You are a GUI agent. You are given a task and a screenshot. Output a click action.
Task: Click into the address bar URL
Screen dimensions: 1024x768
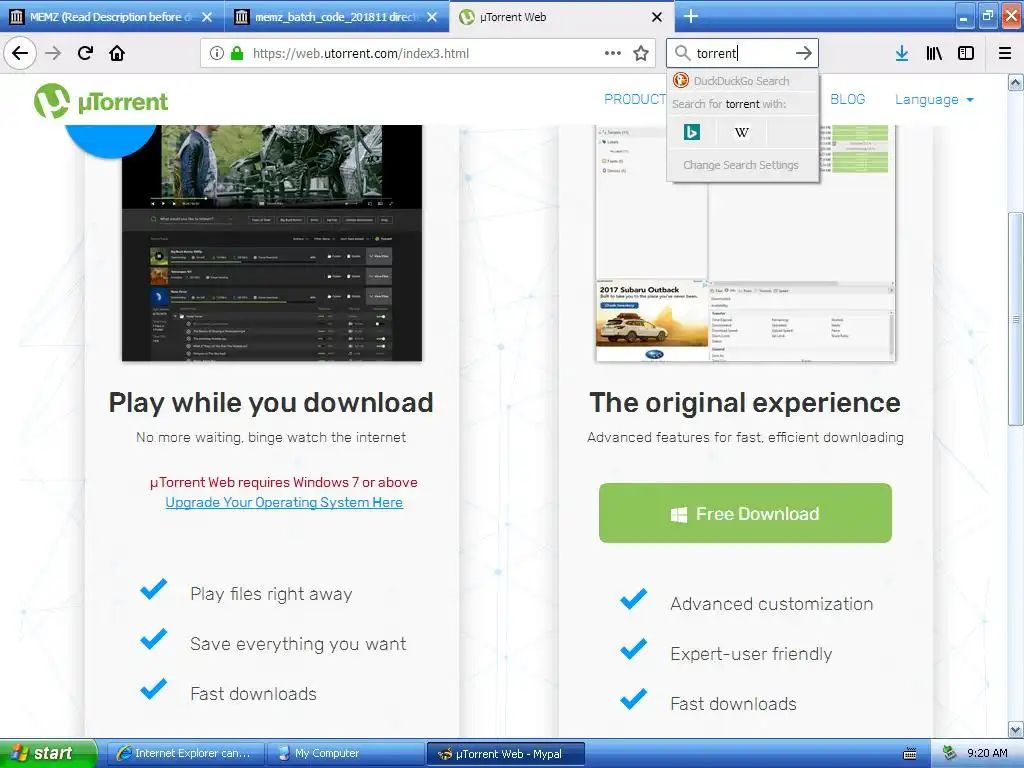click(360, 54)
